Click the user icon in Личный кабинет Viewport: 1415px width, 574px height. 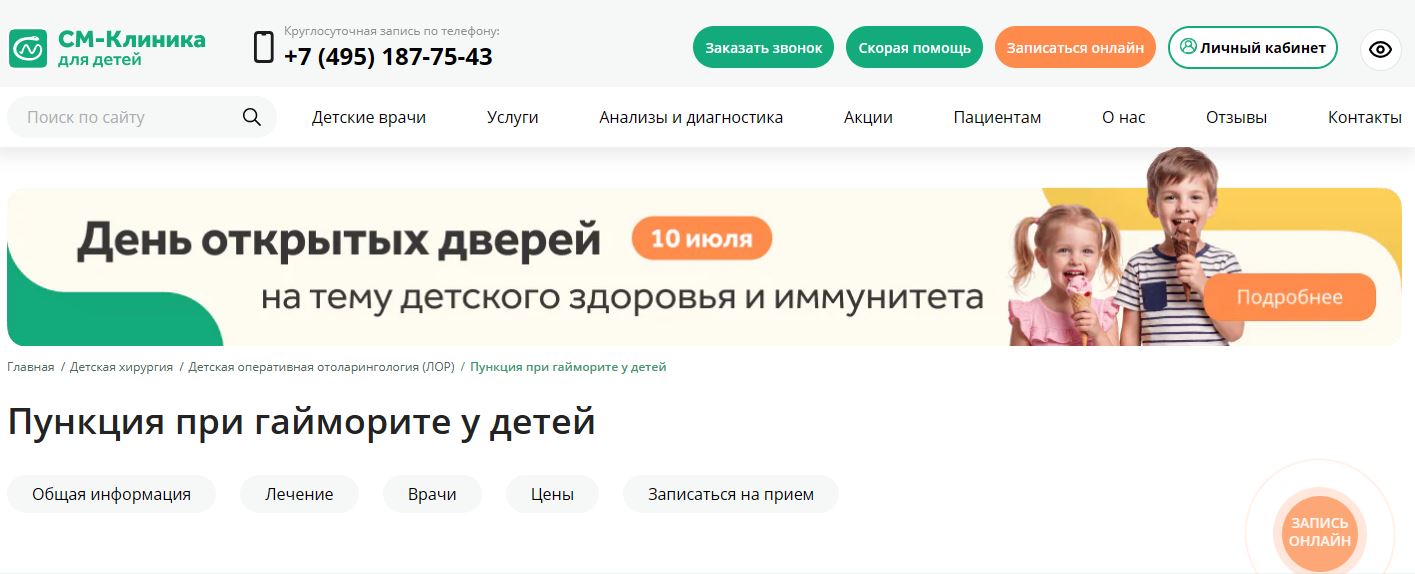tap(1188, 47)
